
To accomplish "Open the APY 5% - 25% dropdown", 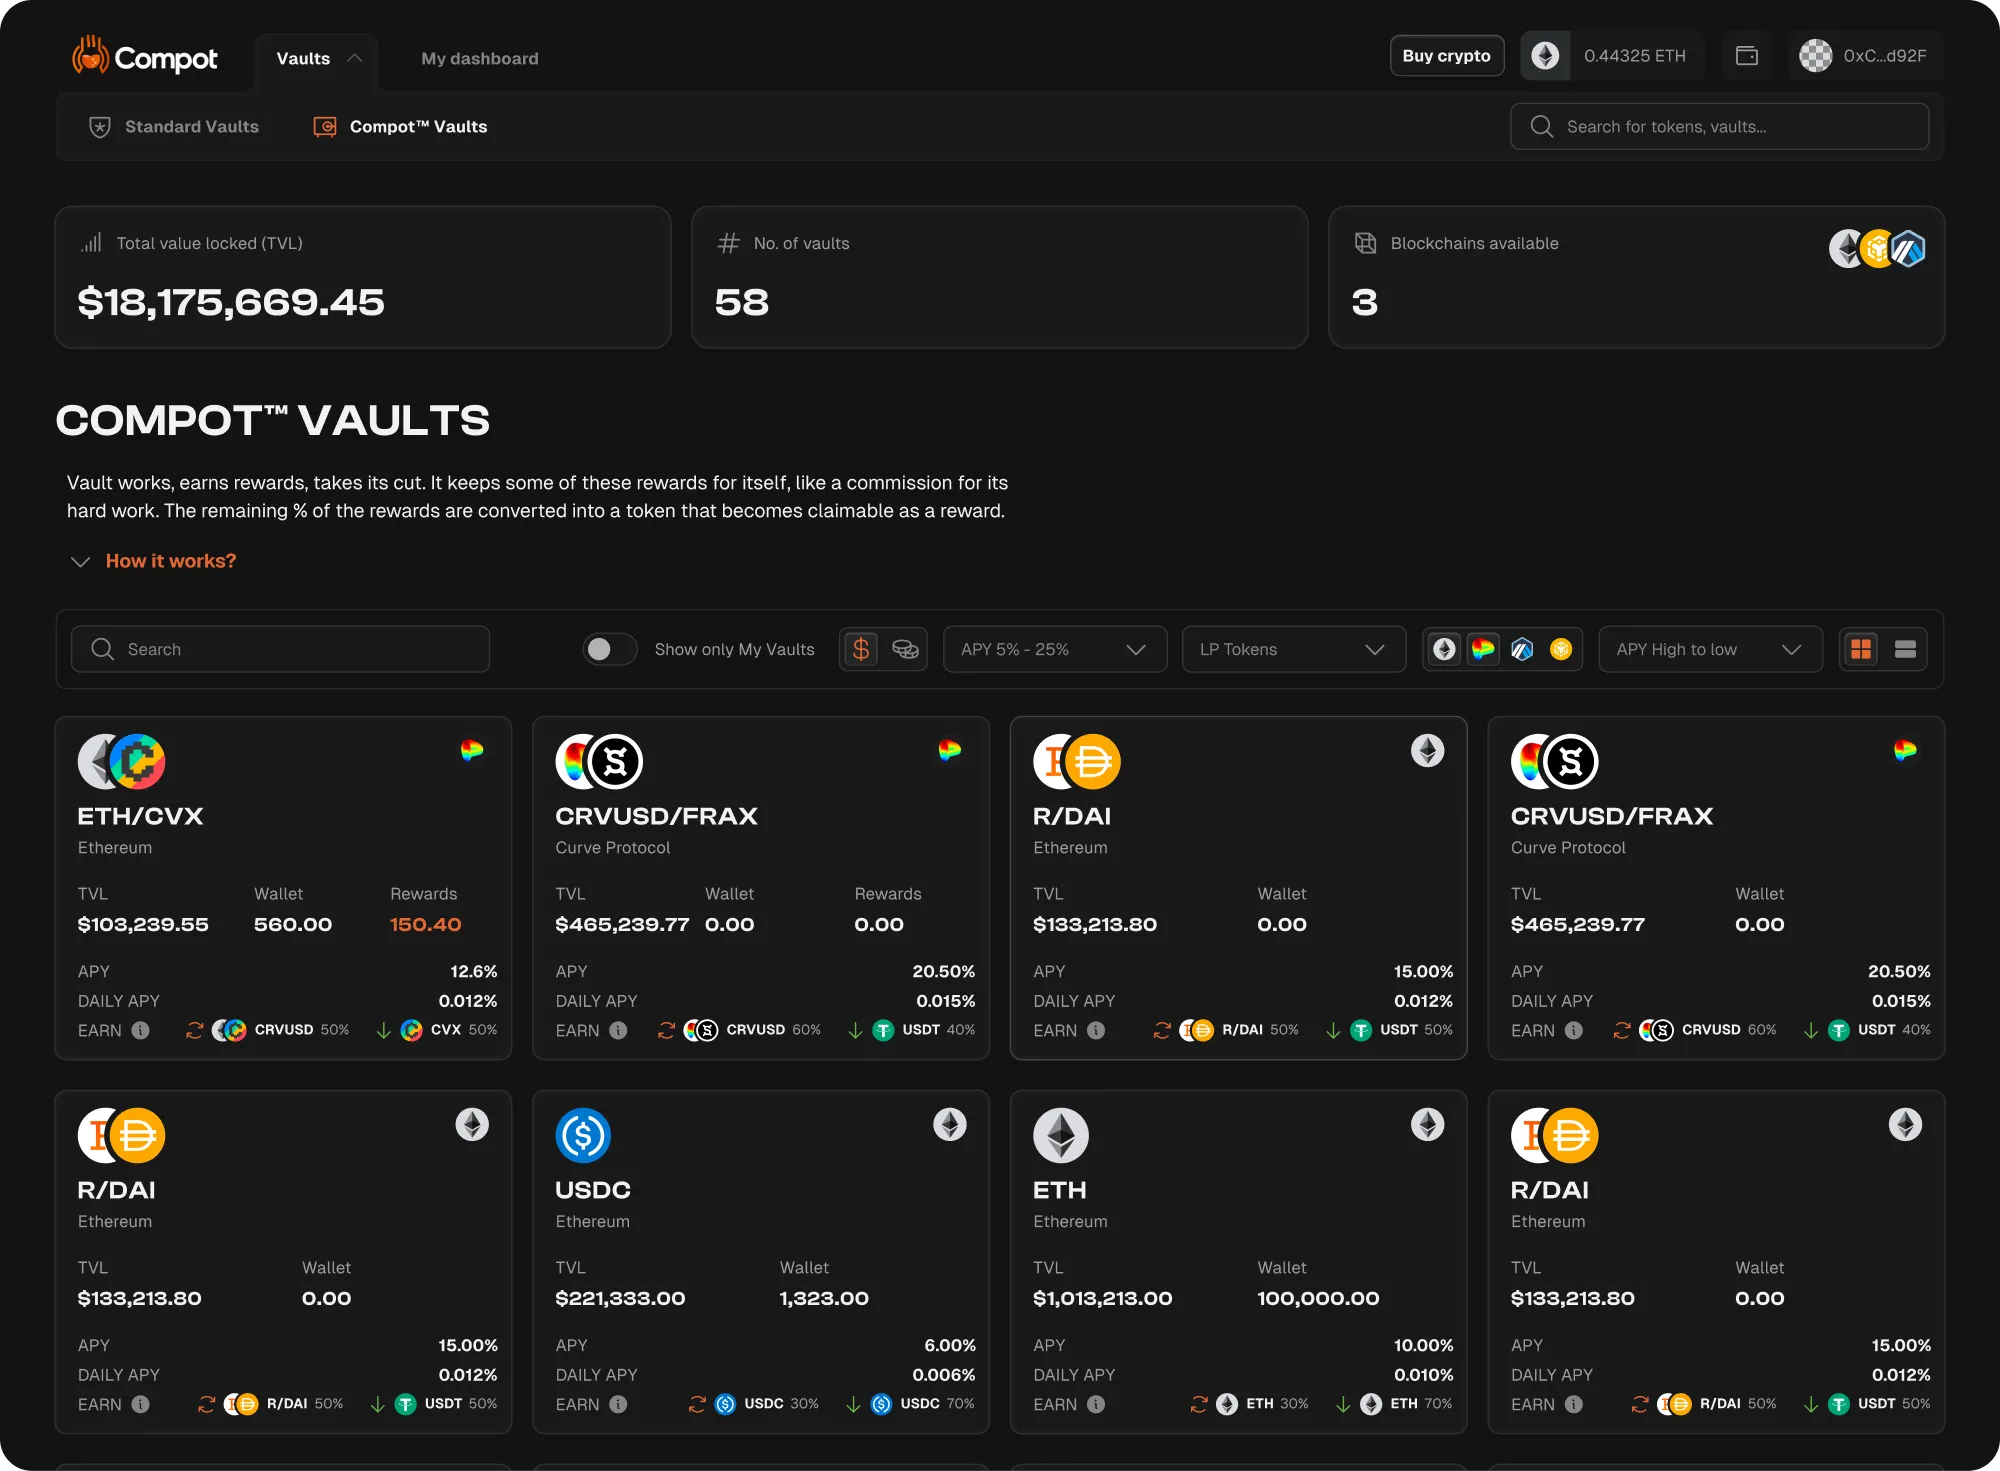I will point(1054,649).
